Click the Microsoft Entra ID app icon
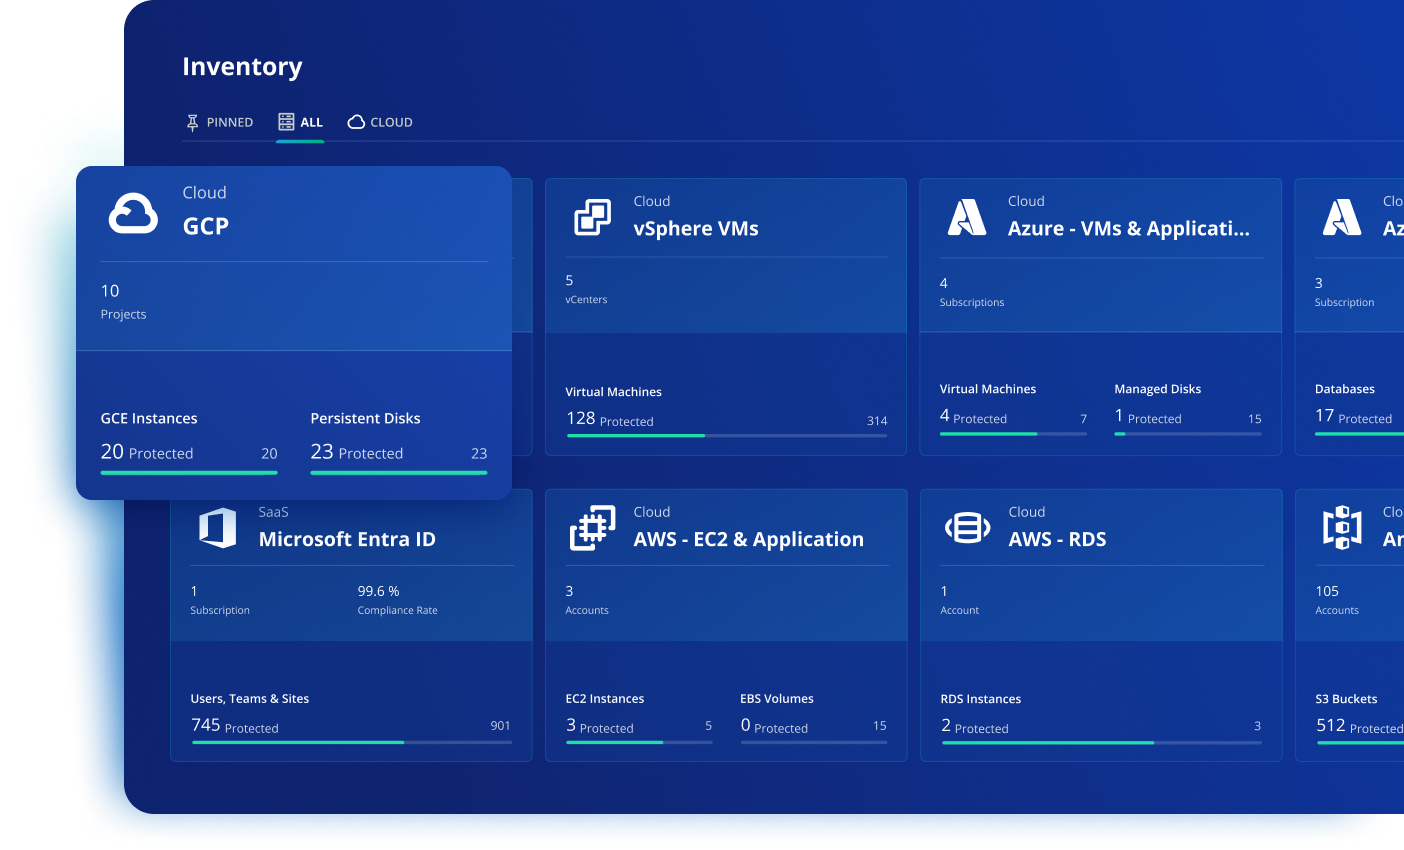 [x=219, y=527]
